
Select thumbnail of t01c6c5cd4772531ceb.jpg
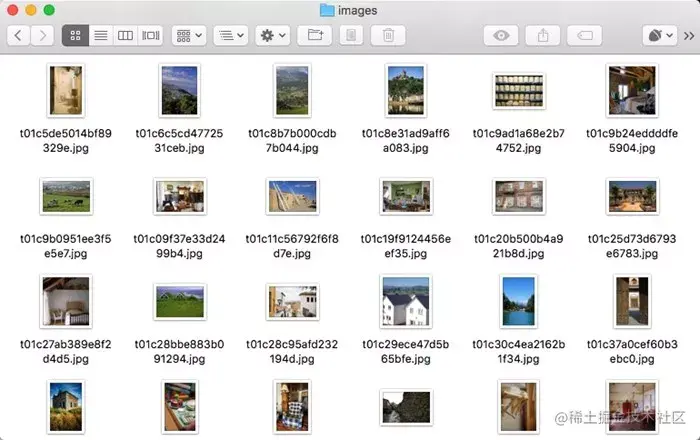pos(179,91)
